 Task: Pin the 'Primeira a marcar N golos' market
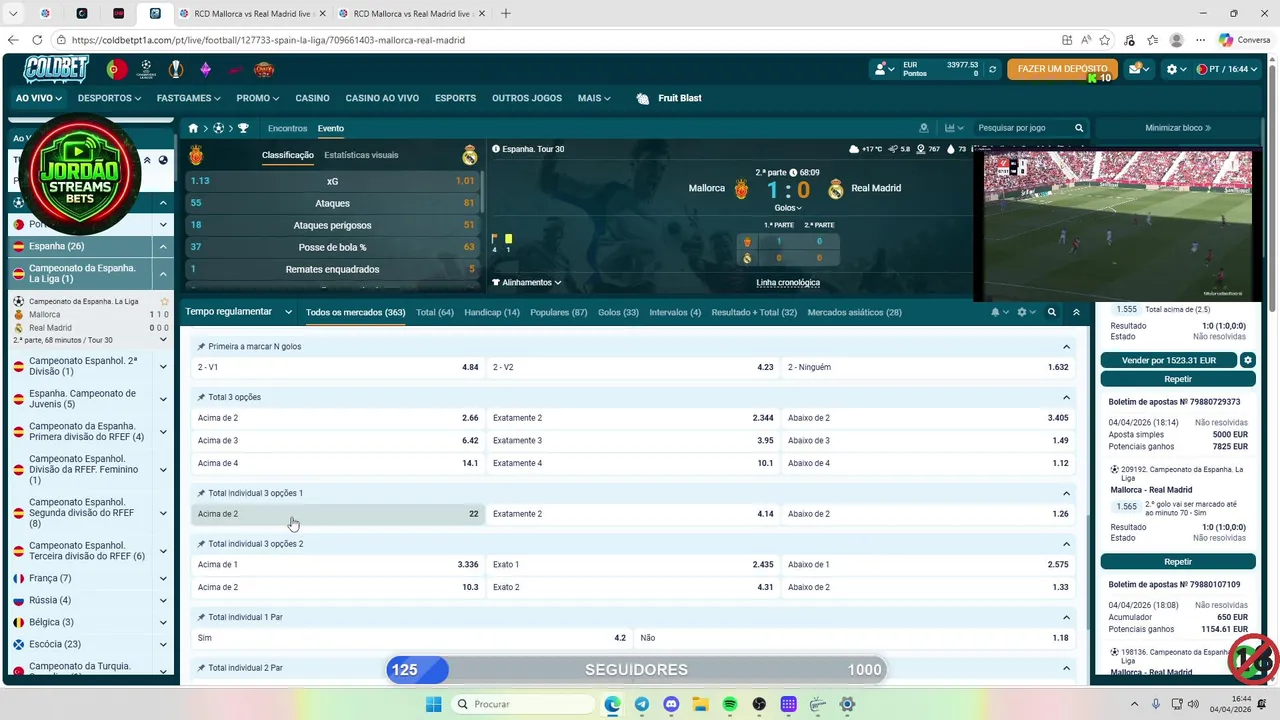point(201,346)
